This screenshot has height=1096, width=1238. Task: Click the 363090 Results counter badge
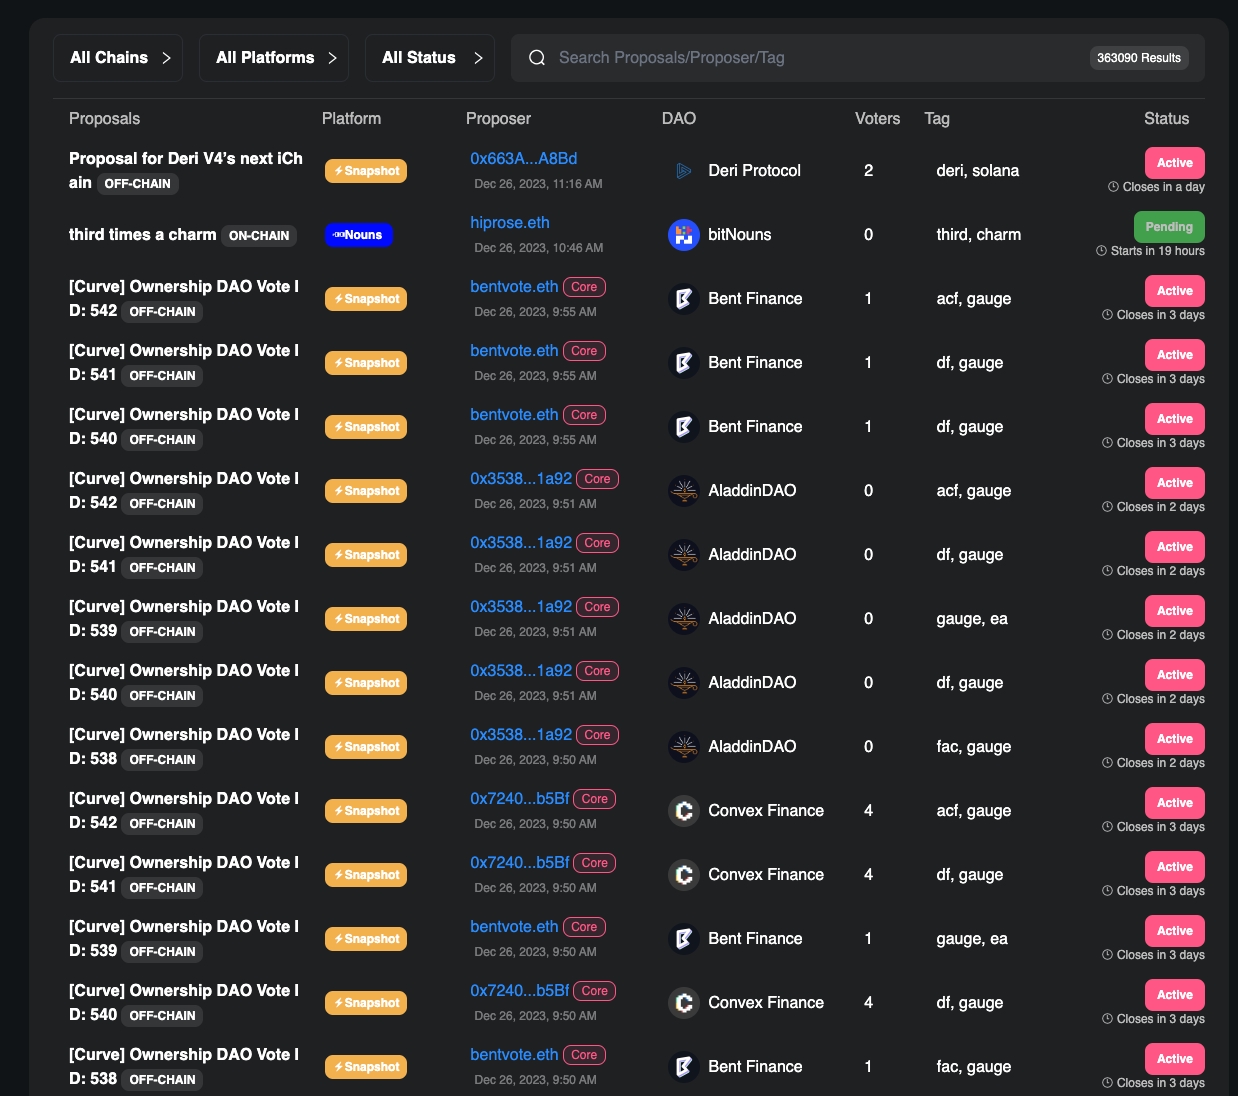[1138, 58]
